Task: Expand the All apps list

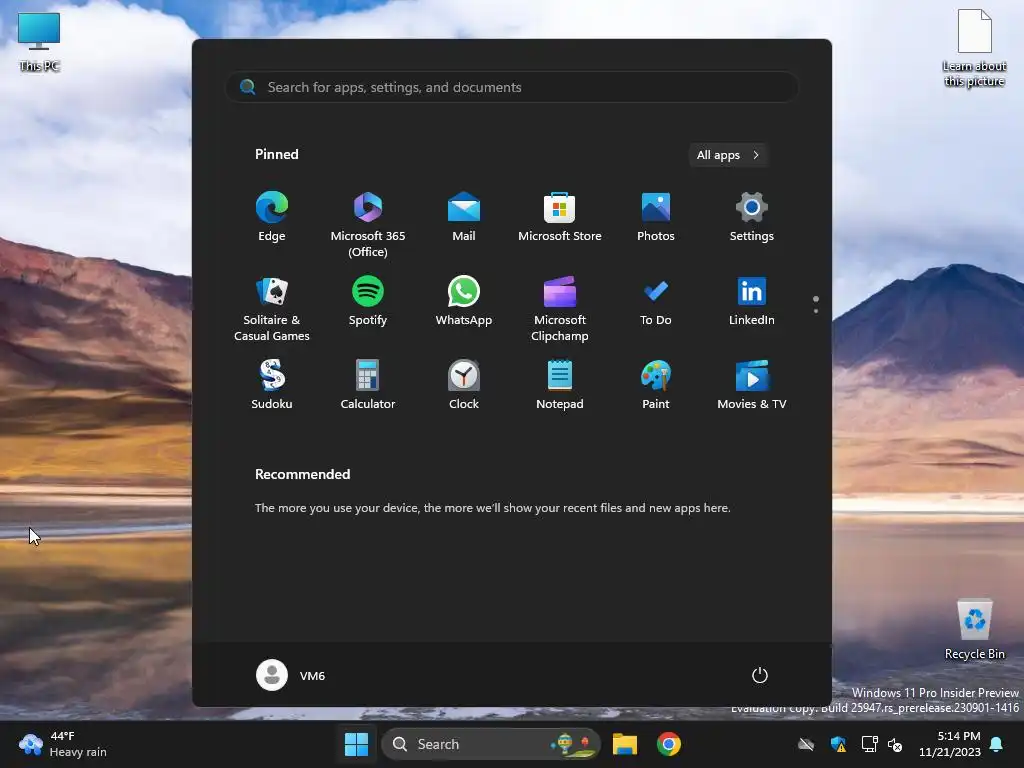Action: tap(728, 155)
